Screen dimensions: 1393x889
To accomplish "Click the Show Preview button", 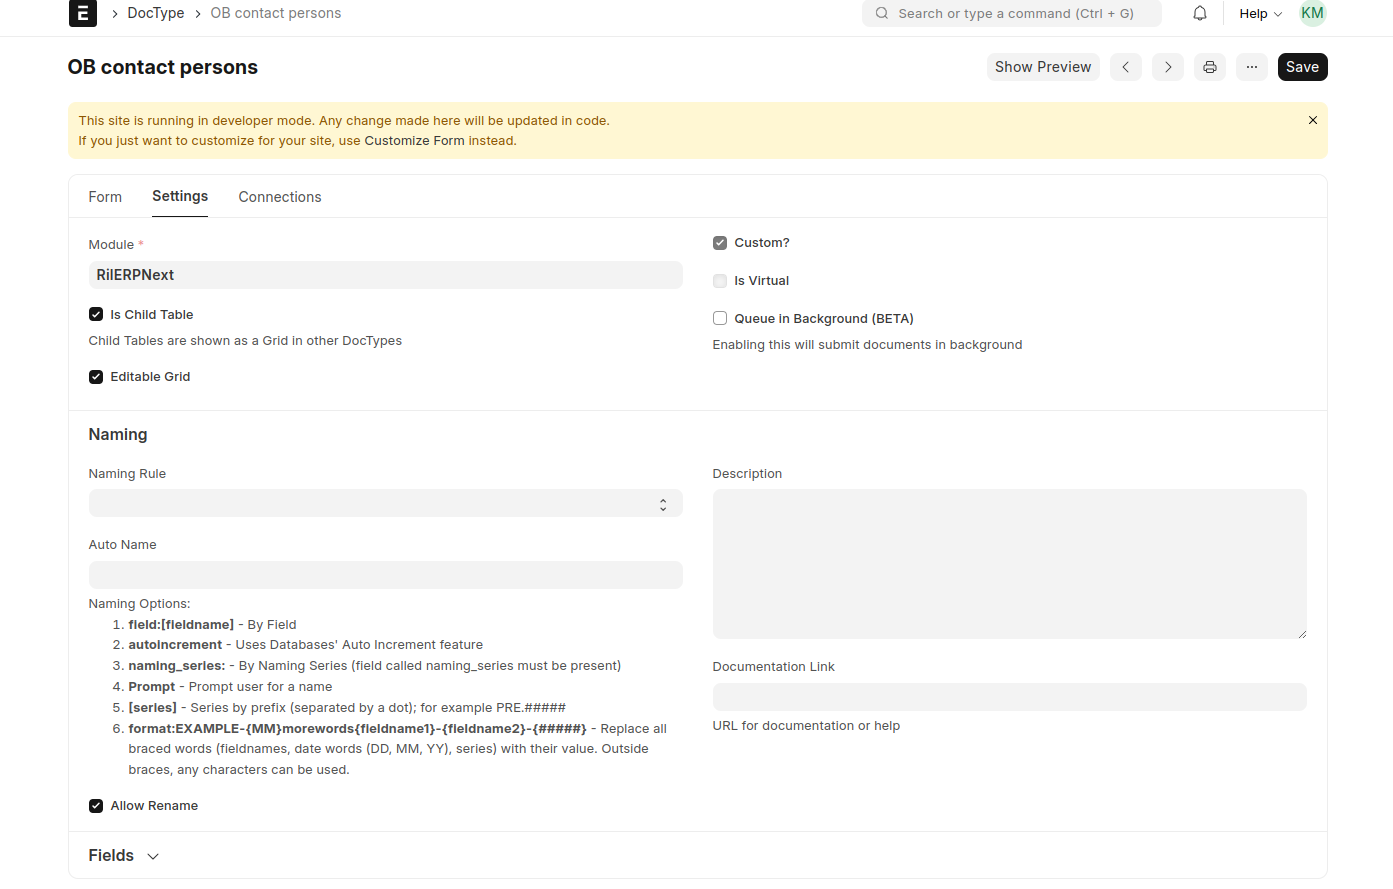I will [x=1043, y=67].
